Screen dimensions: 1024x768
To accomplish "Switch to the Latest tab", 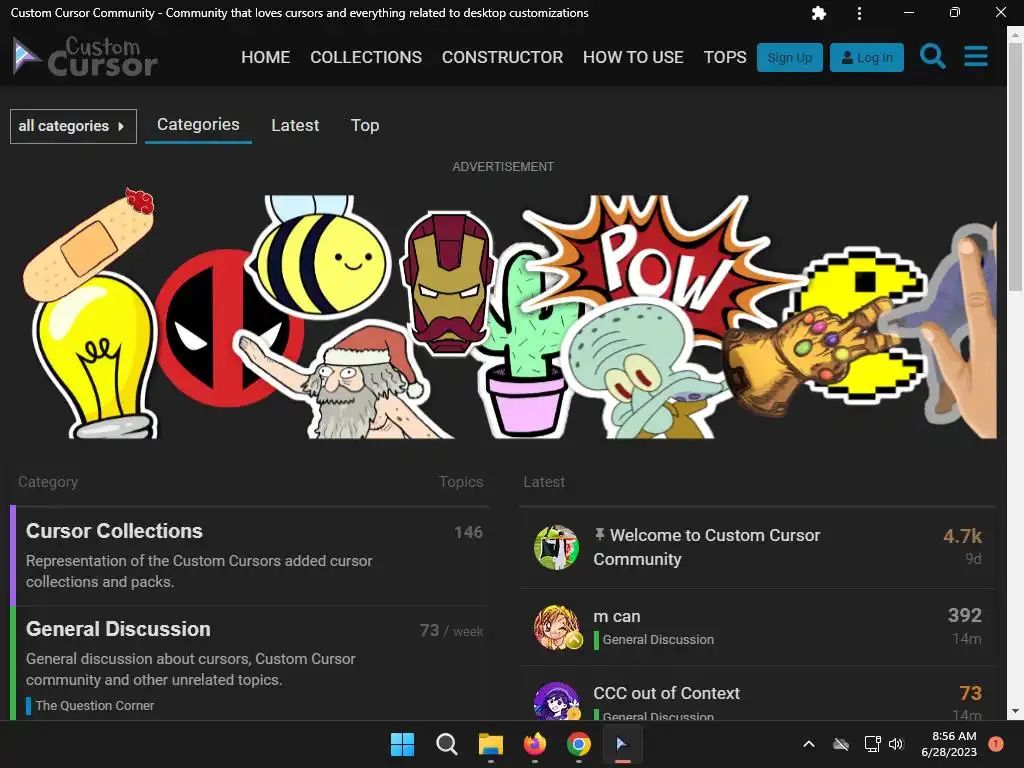I will tap(295, 125).
